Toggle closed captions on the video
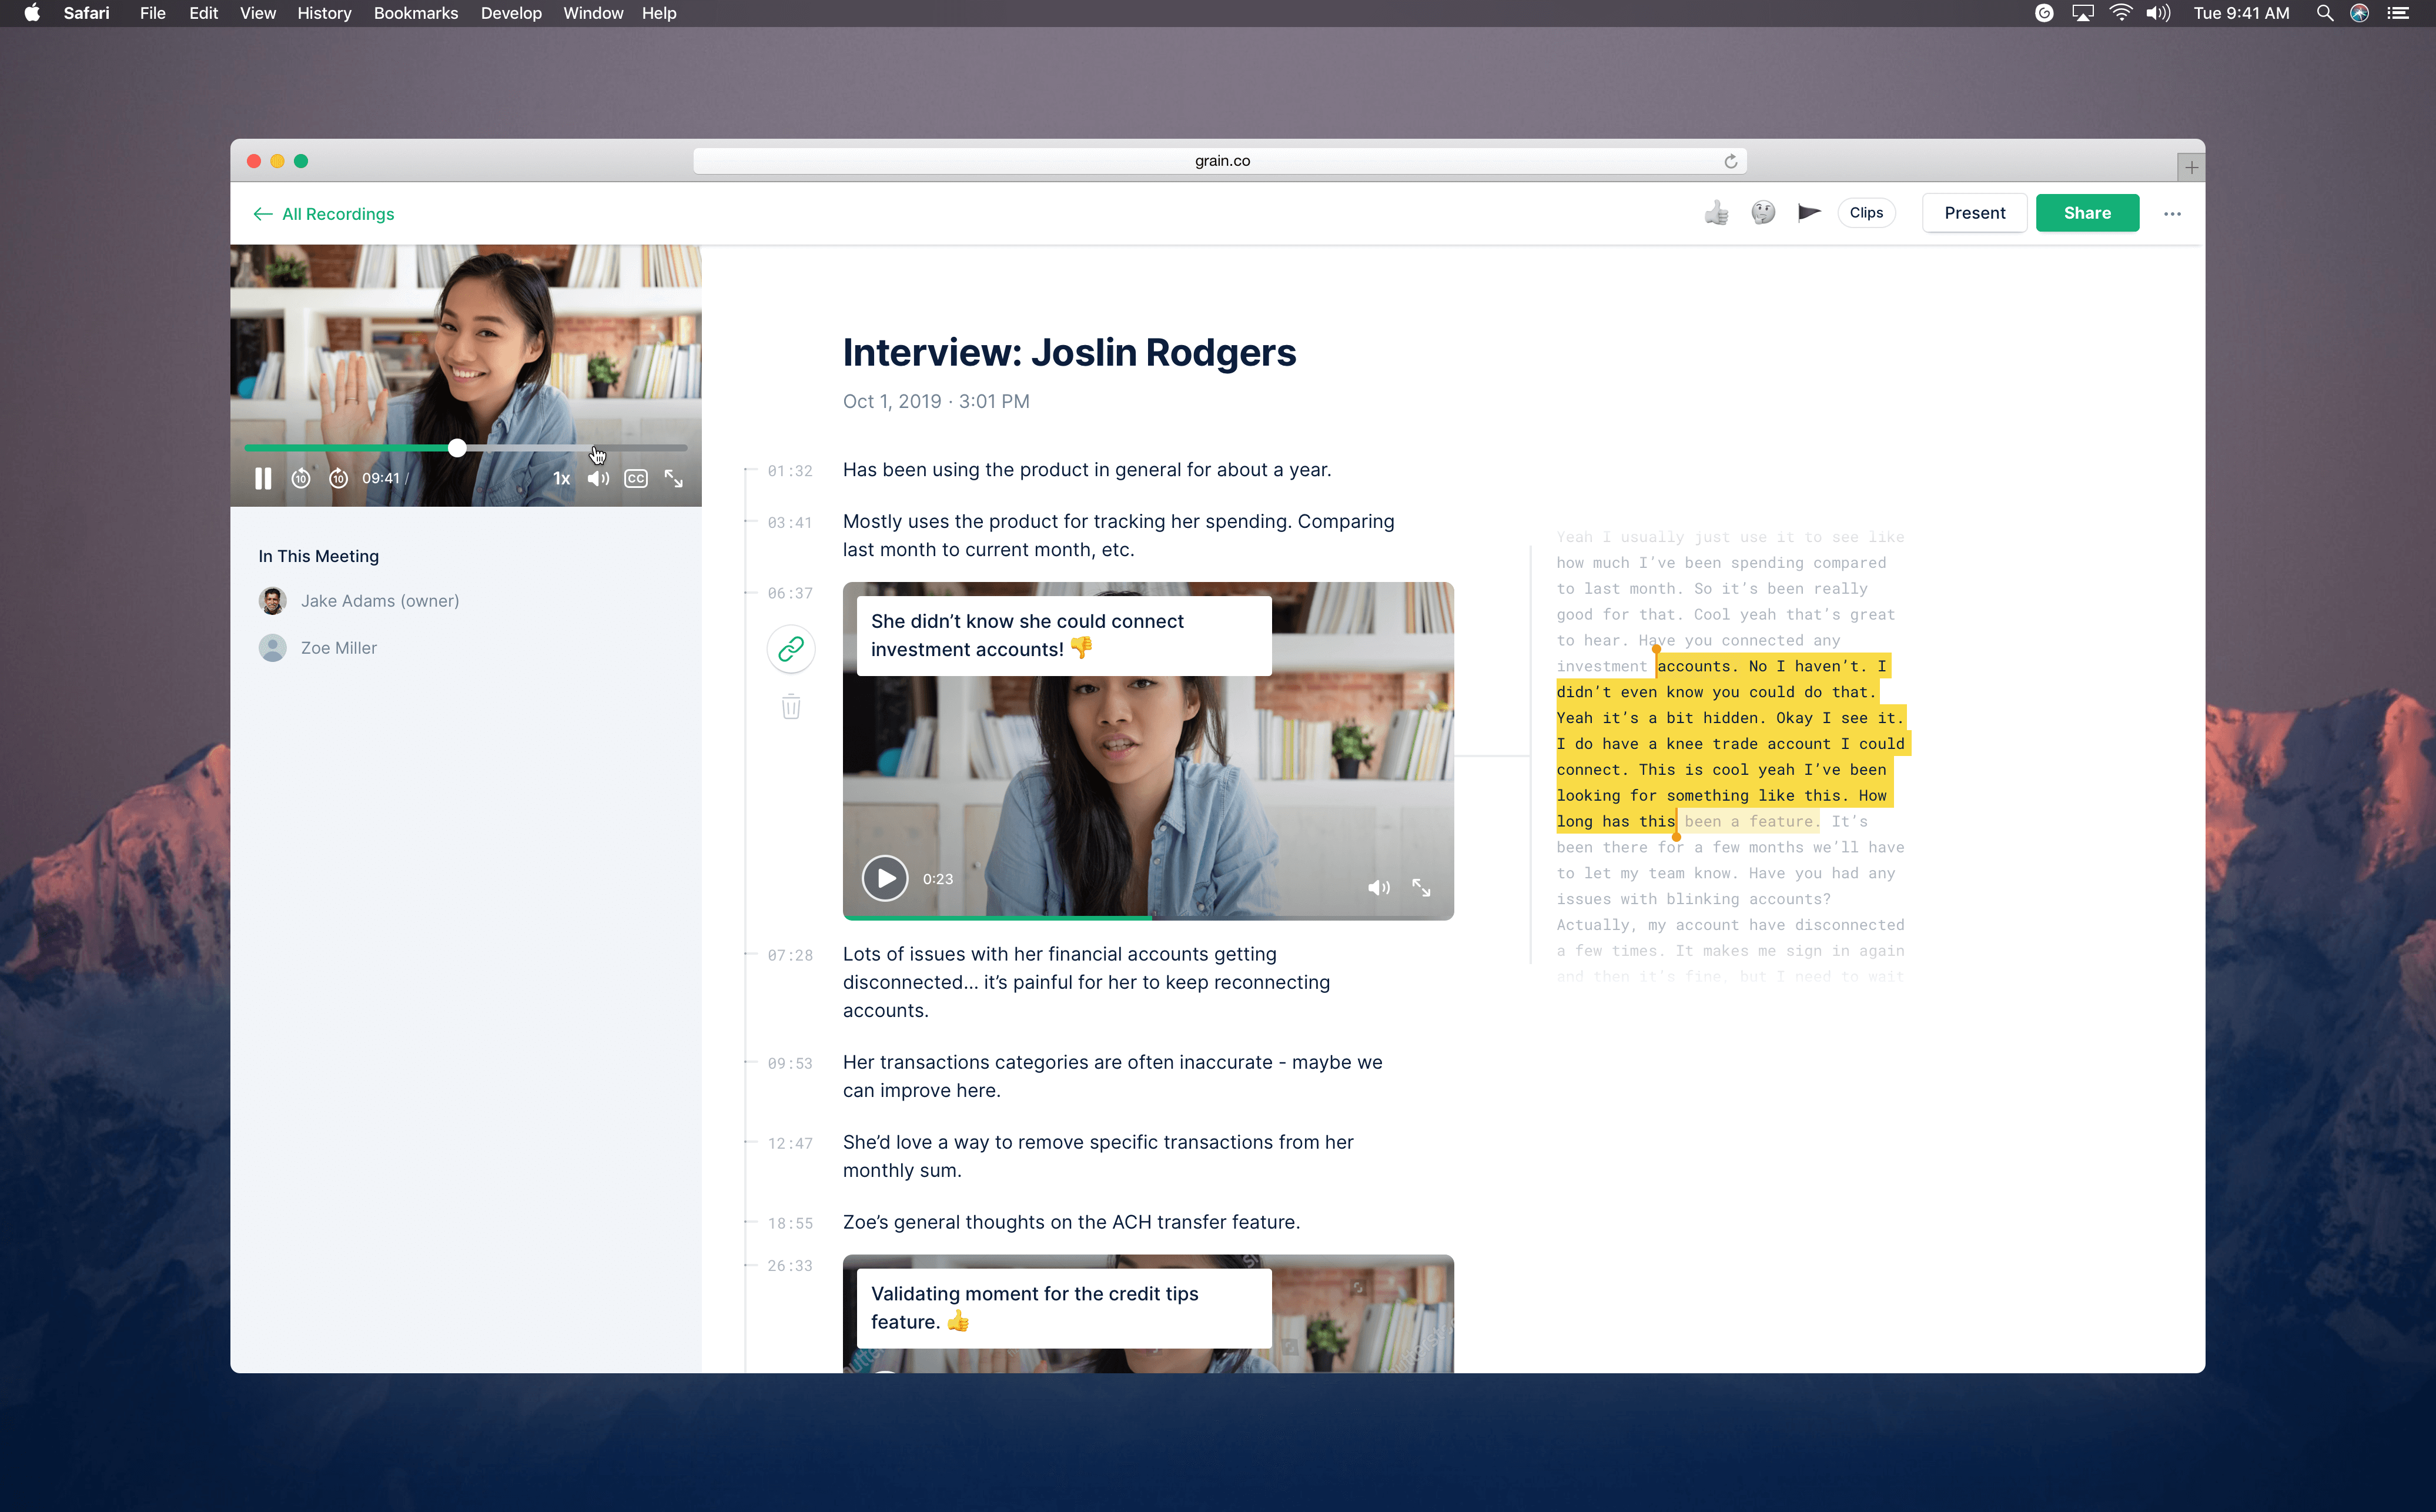Screen dimensions: 2436x1512 pos(636,478)
